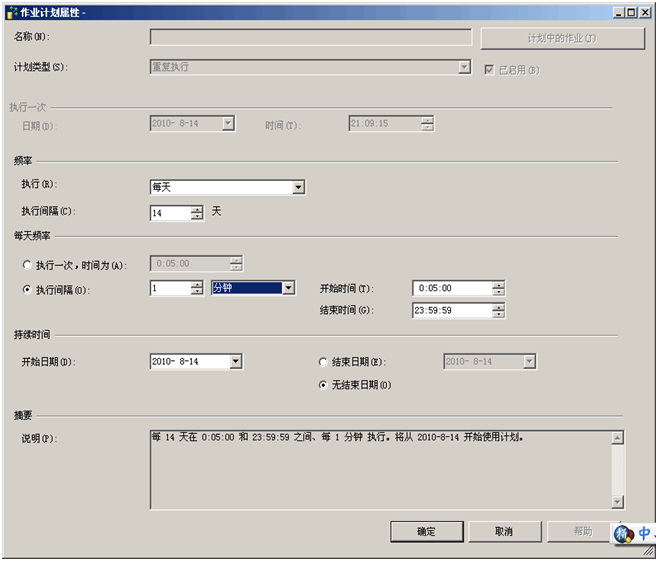Choose the 无结束日期 radio button
The image size is (658, 561).
click(x=323, y=385)
